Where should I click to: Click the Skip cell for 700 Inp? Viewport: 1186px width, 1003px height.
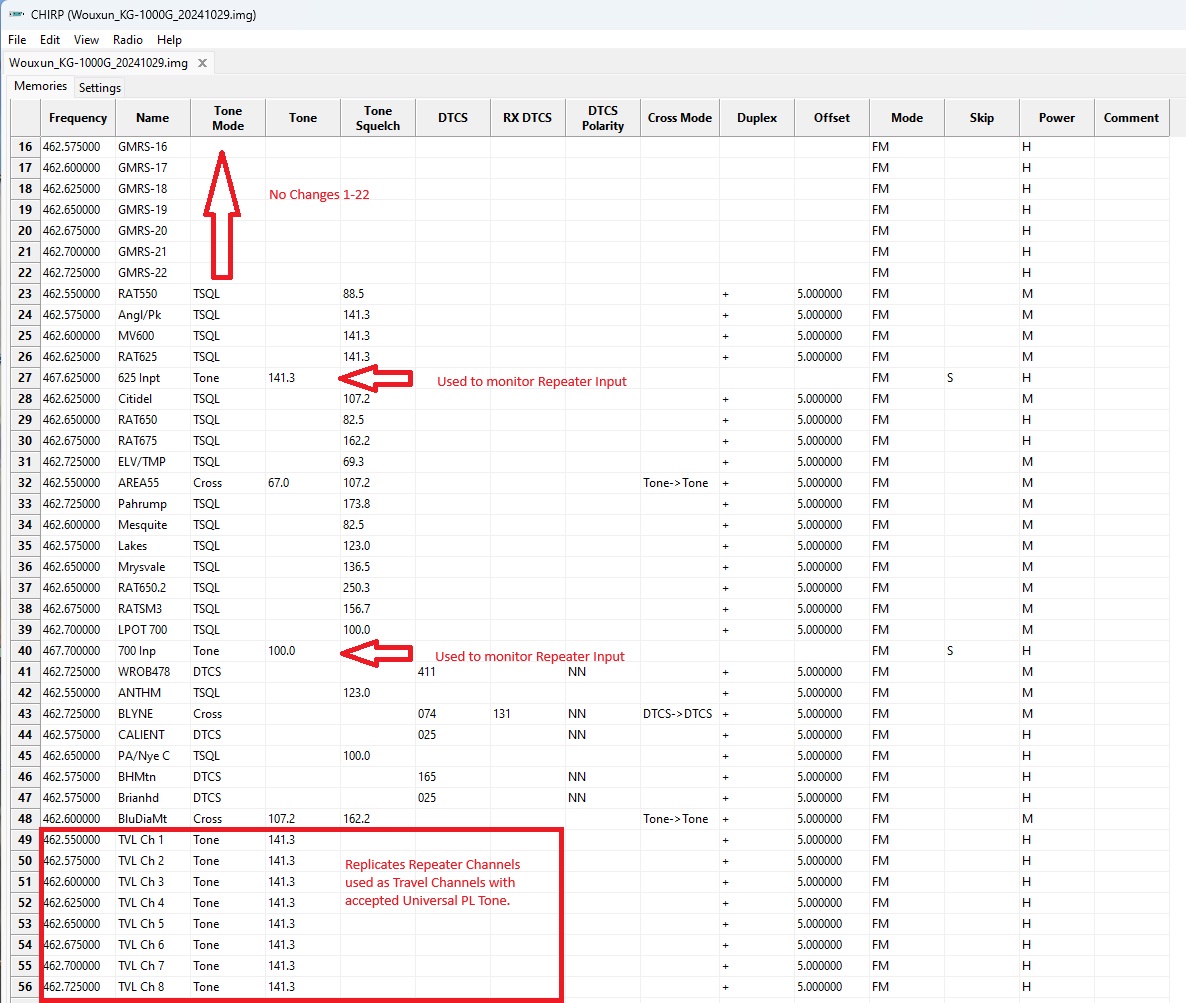(x=981, y=651)
